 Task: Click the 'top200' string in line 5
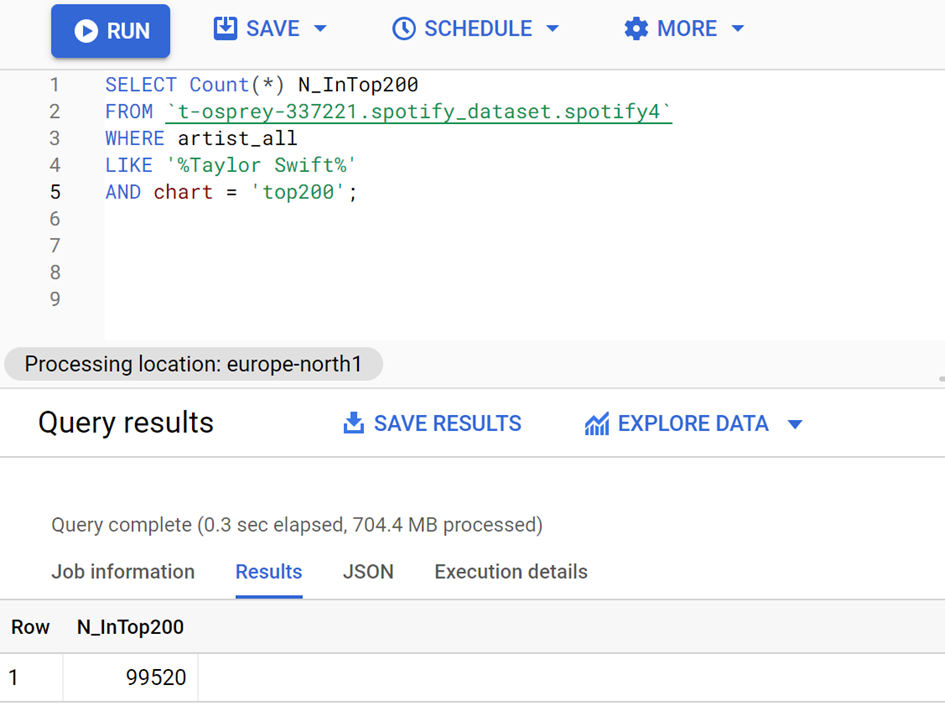click(297, 192)
